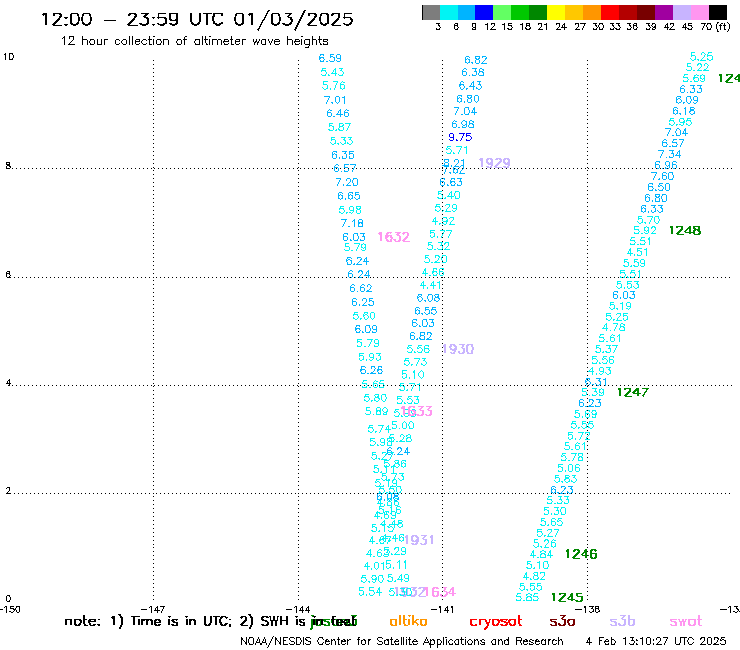Click the 6.59 value at the top of the track
This screenshot has width=740, height=650.
(330, 58)
